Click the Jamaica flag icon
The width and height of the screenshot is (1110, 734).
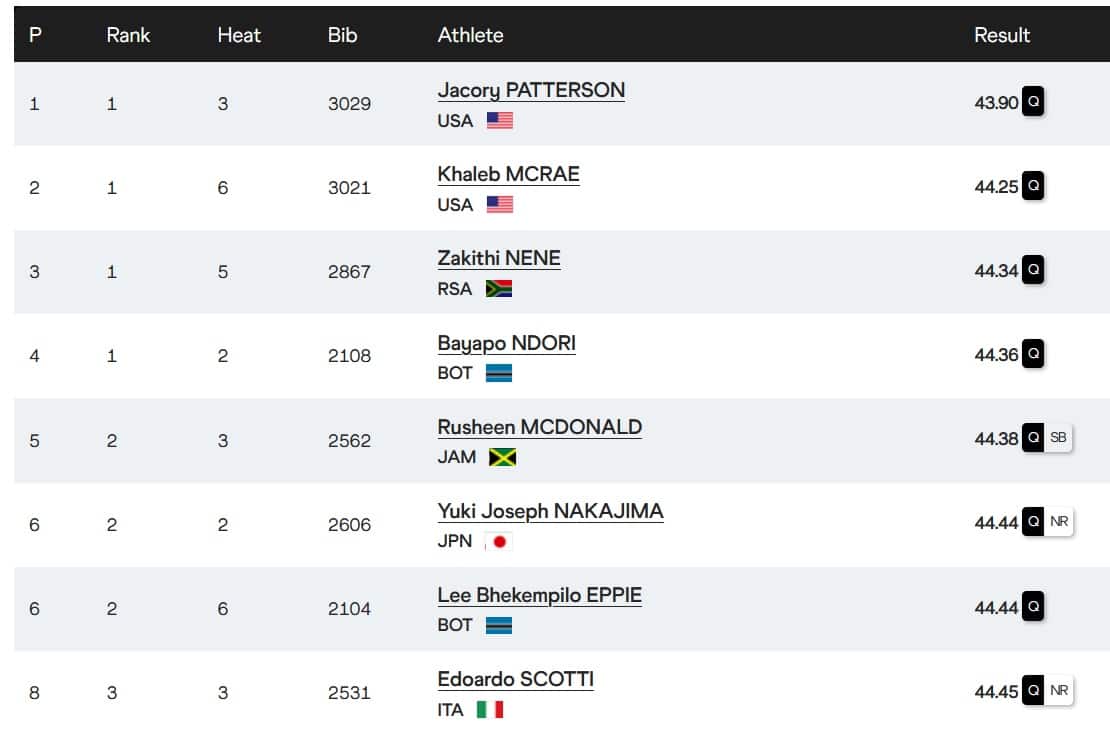pyautogui.click(x=502, y=457)
